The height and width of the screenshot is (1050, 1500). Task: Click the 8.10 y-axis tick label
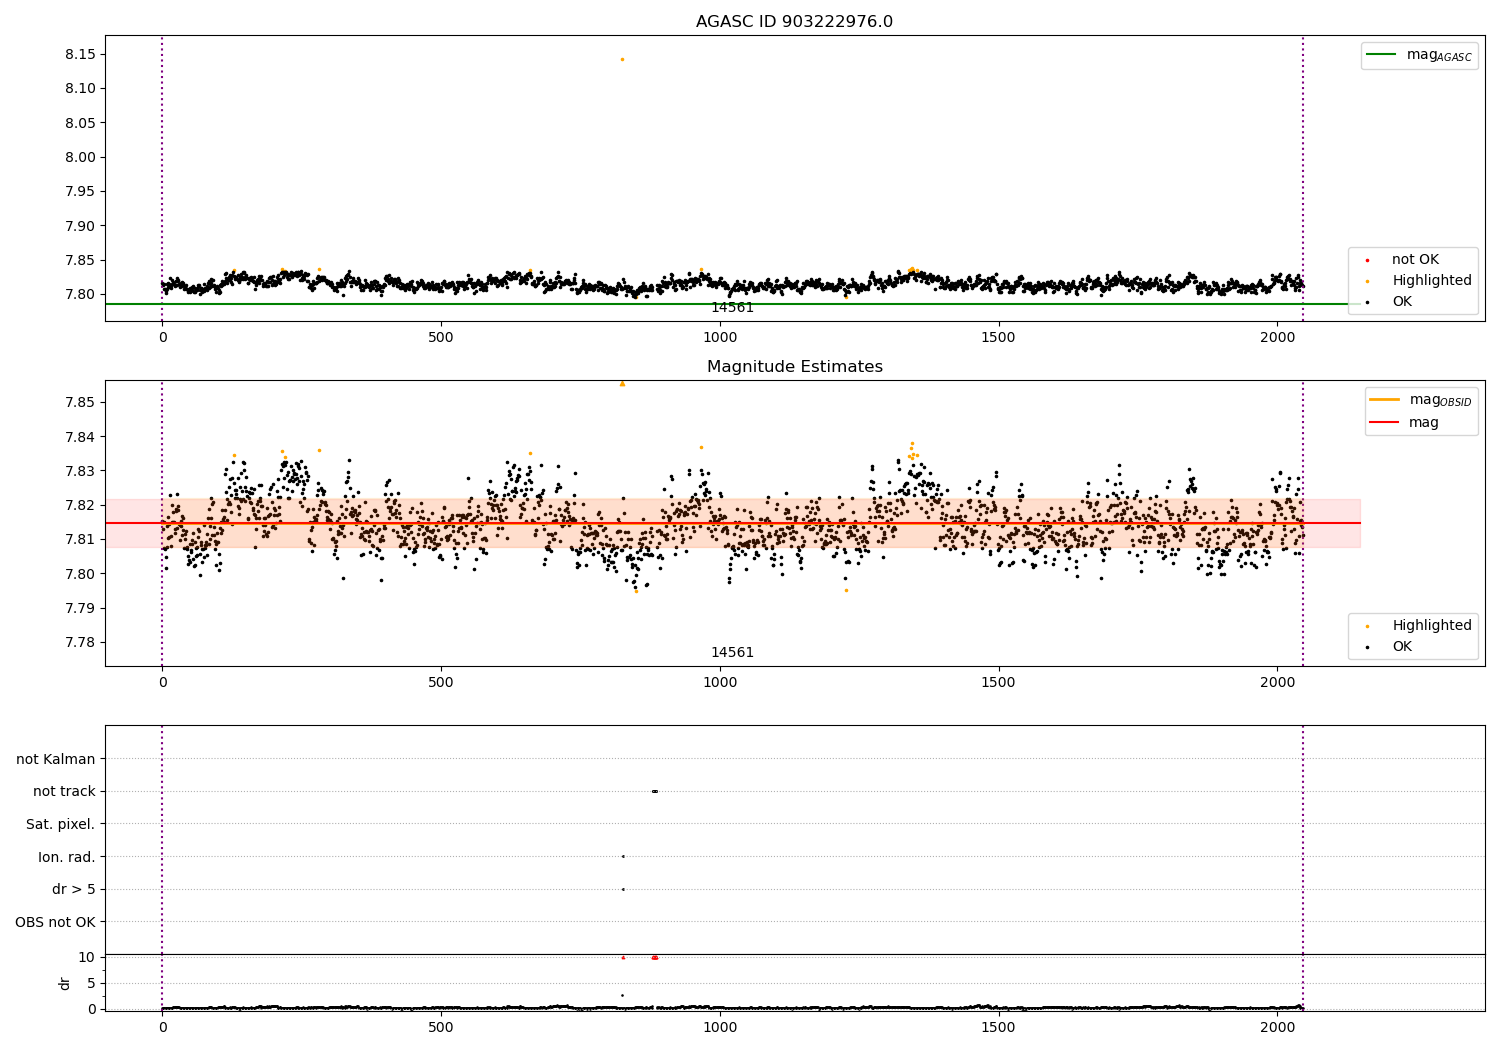pyautogui.click(x=79, y=88)
